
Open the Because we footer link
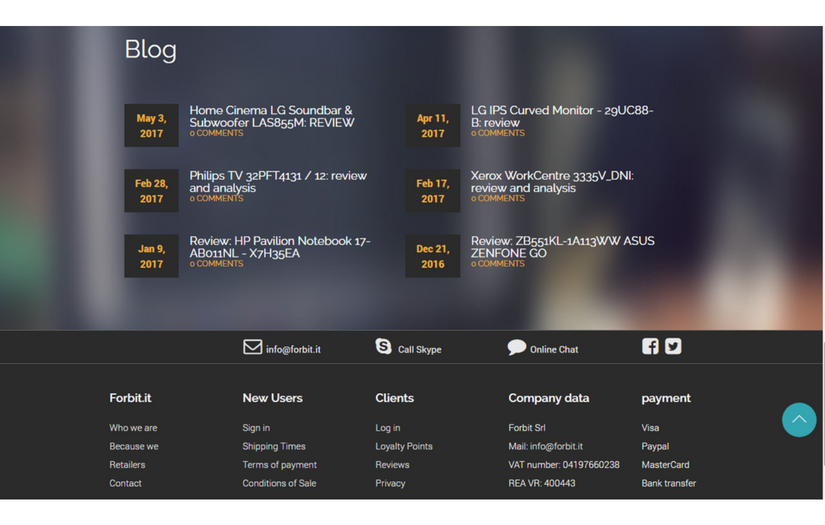[134, 446]
